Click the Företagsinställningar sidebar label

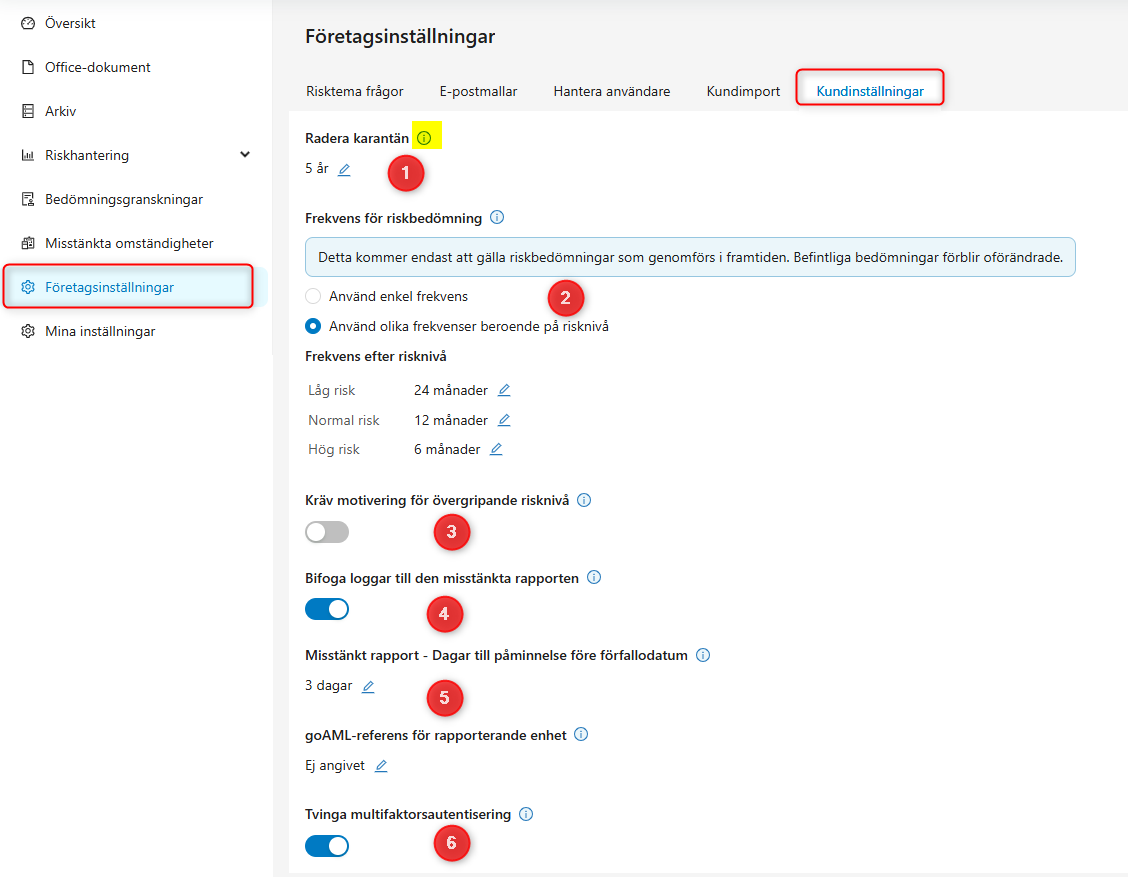click(x=109, y=287)
